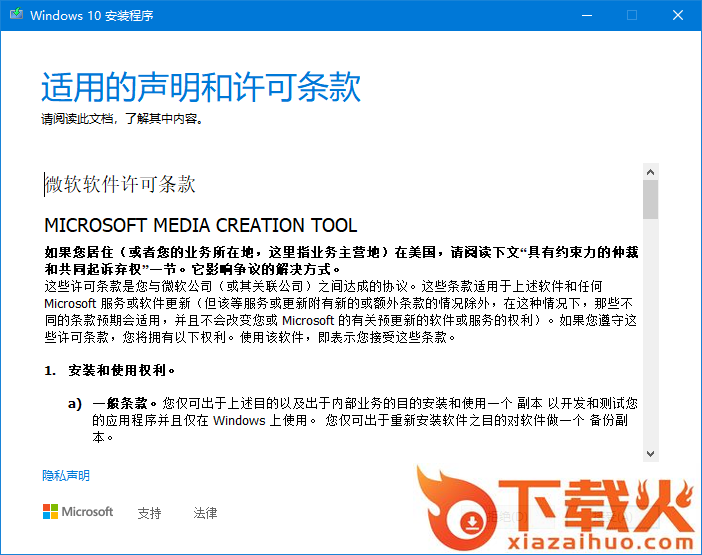This screenshot has width=702, height=555.
Task: Click the page title 适用的声明和许可条款
Action: (x=201, y=87)
